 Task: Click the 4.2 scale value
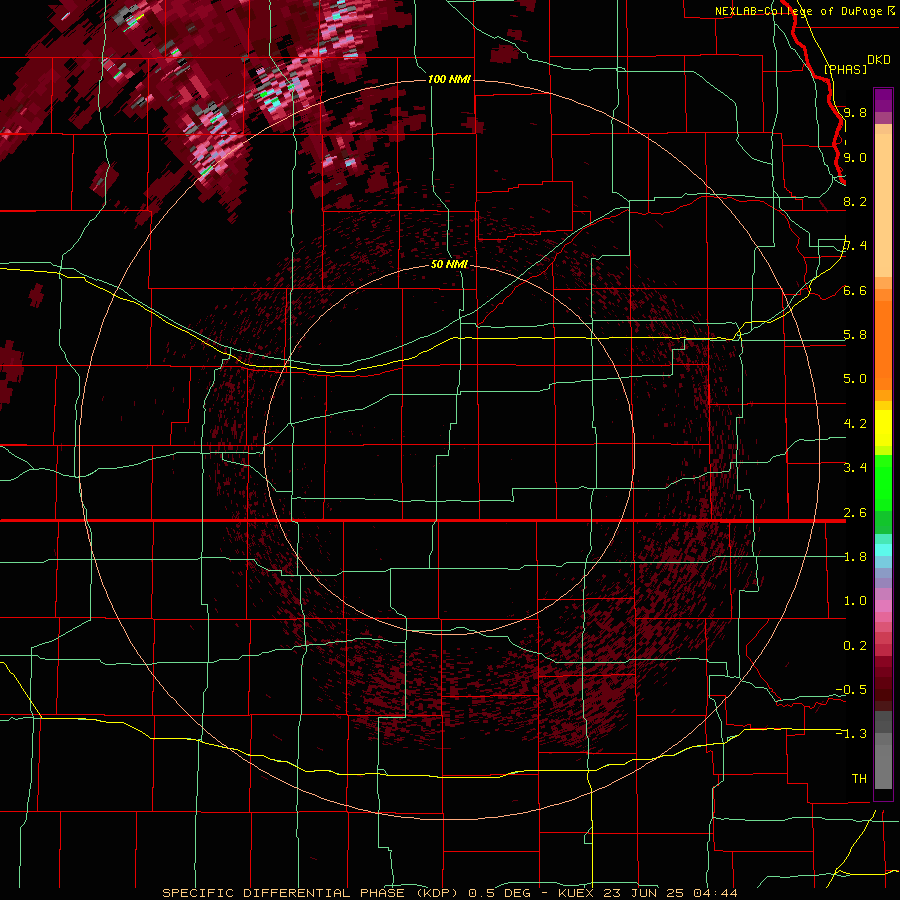(x=855, y=424)
